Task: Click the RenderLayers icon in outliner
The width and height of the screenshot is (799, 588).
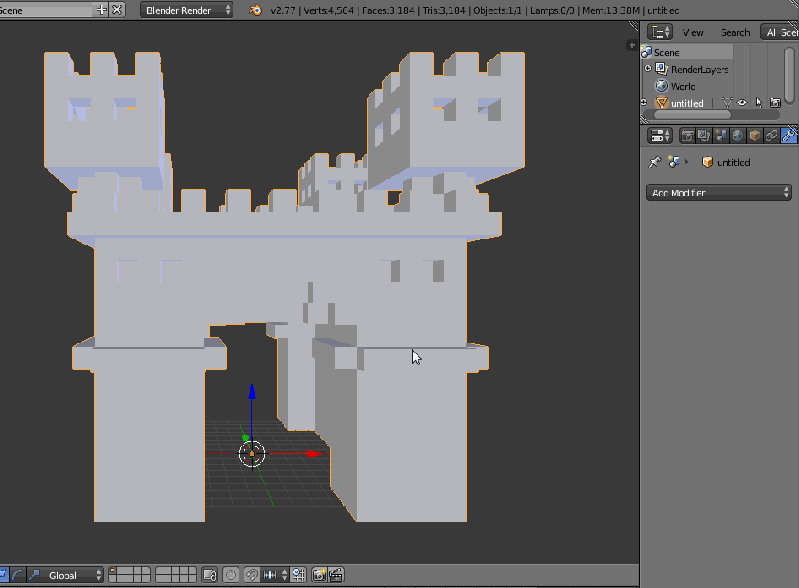Action: (661, 69)
